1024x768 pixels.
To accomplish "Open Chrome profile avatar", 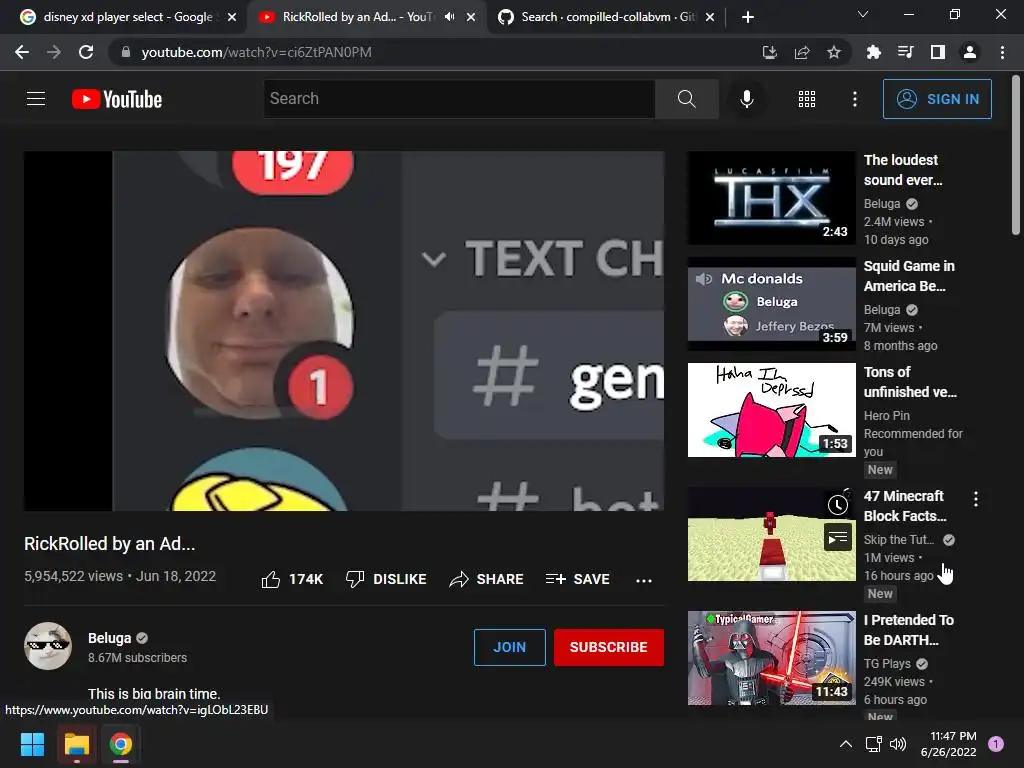I will pyautogui.click(x=970, y=52).
